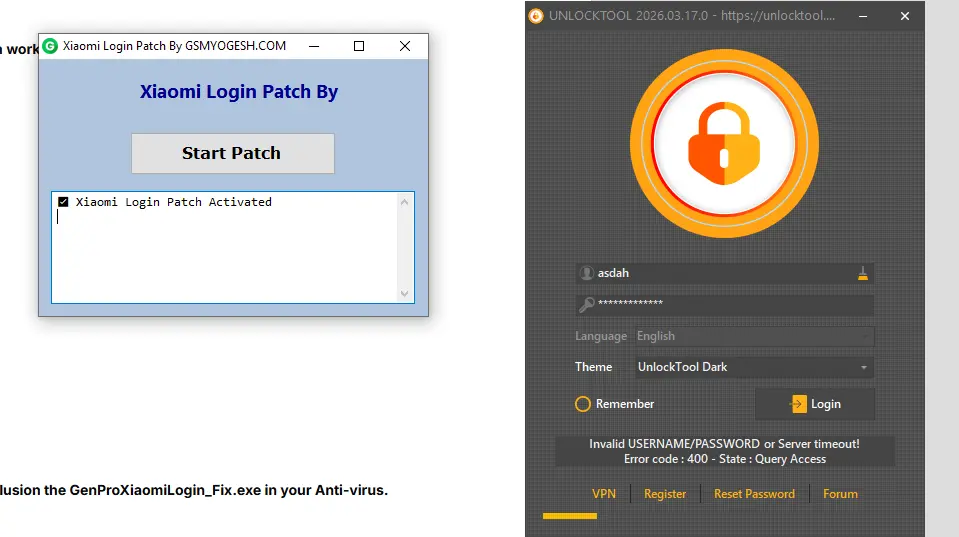Minimize the Xiaomi Login Patch window
959x537 pixels.
pyautogui.click(x=314, y=46)
